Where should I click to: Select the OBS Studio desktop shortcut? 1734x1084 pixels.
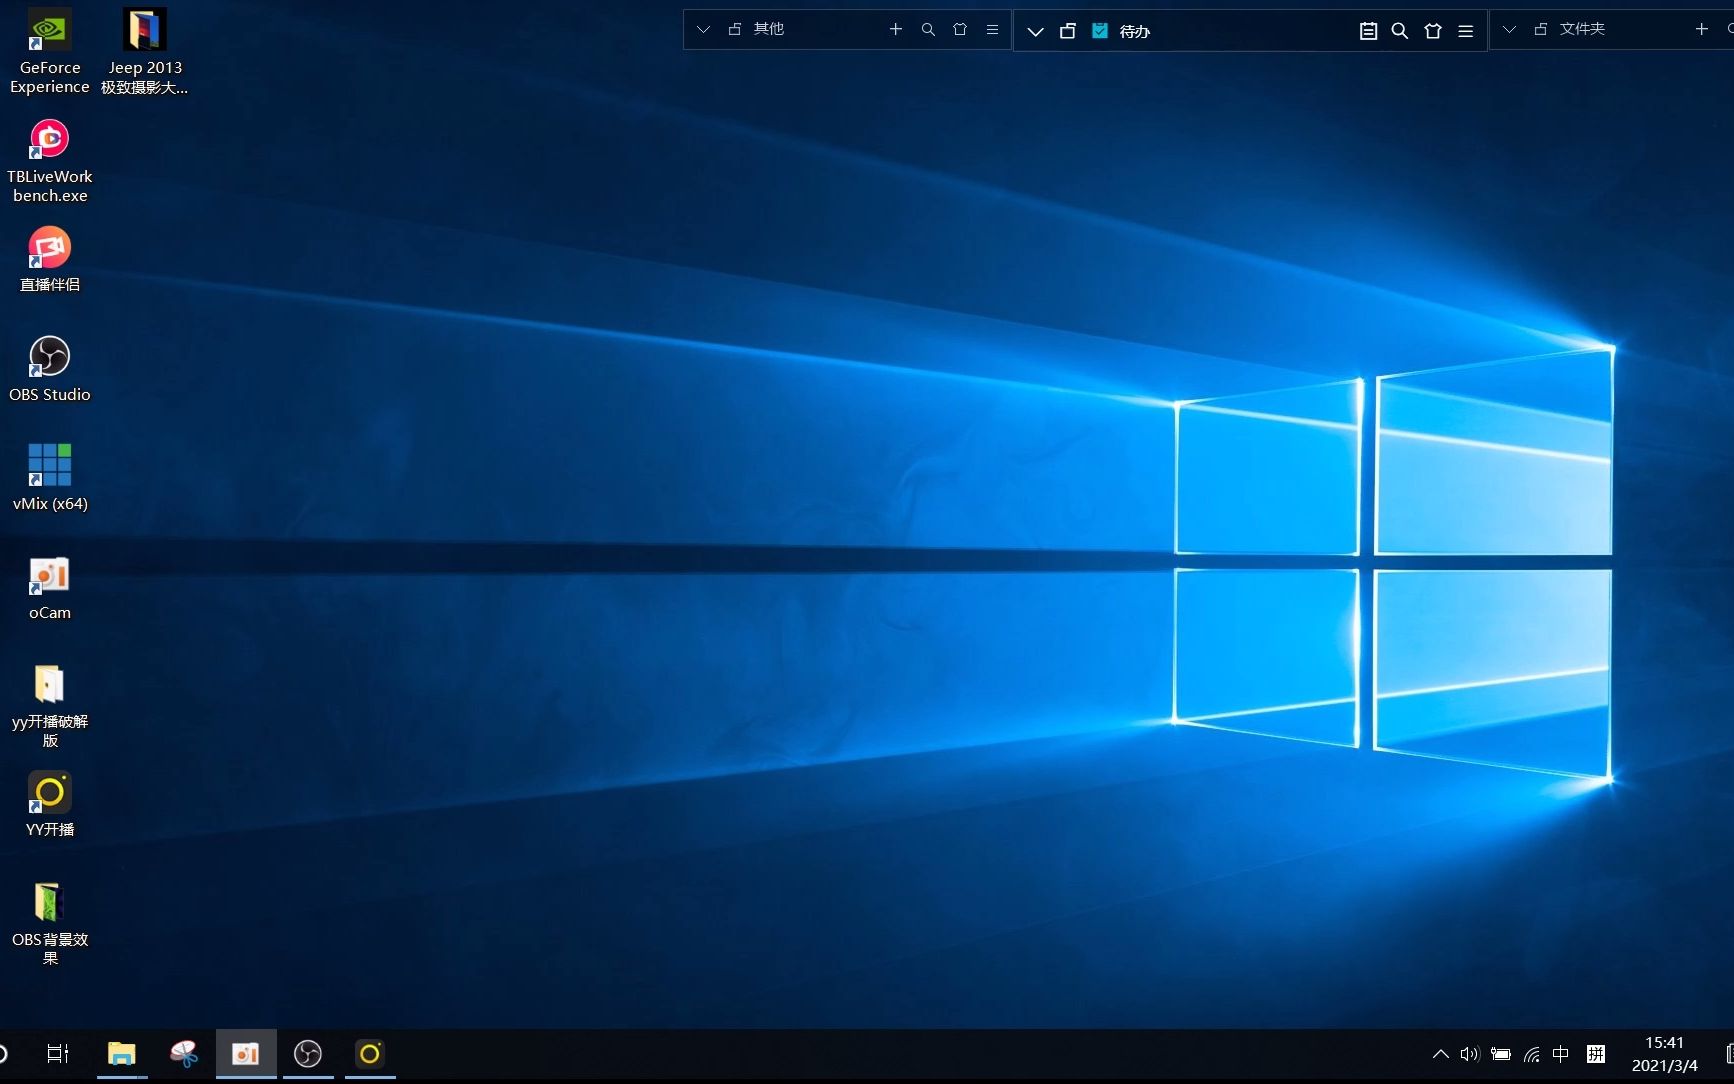tap(49, 369)
